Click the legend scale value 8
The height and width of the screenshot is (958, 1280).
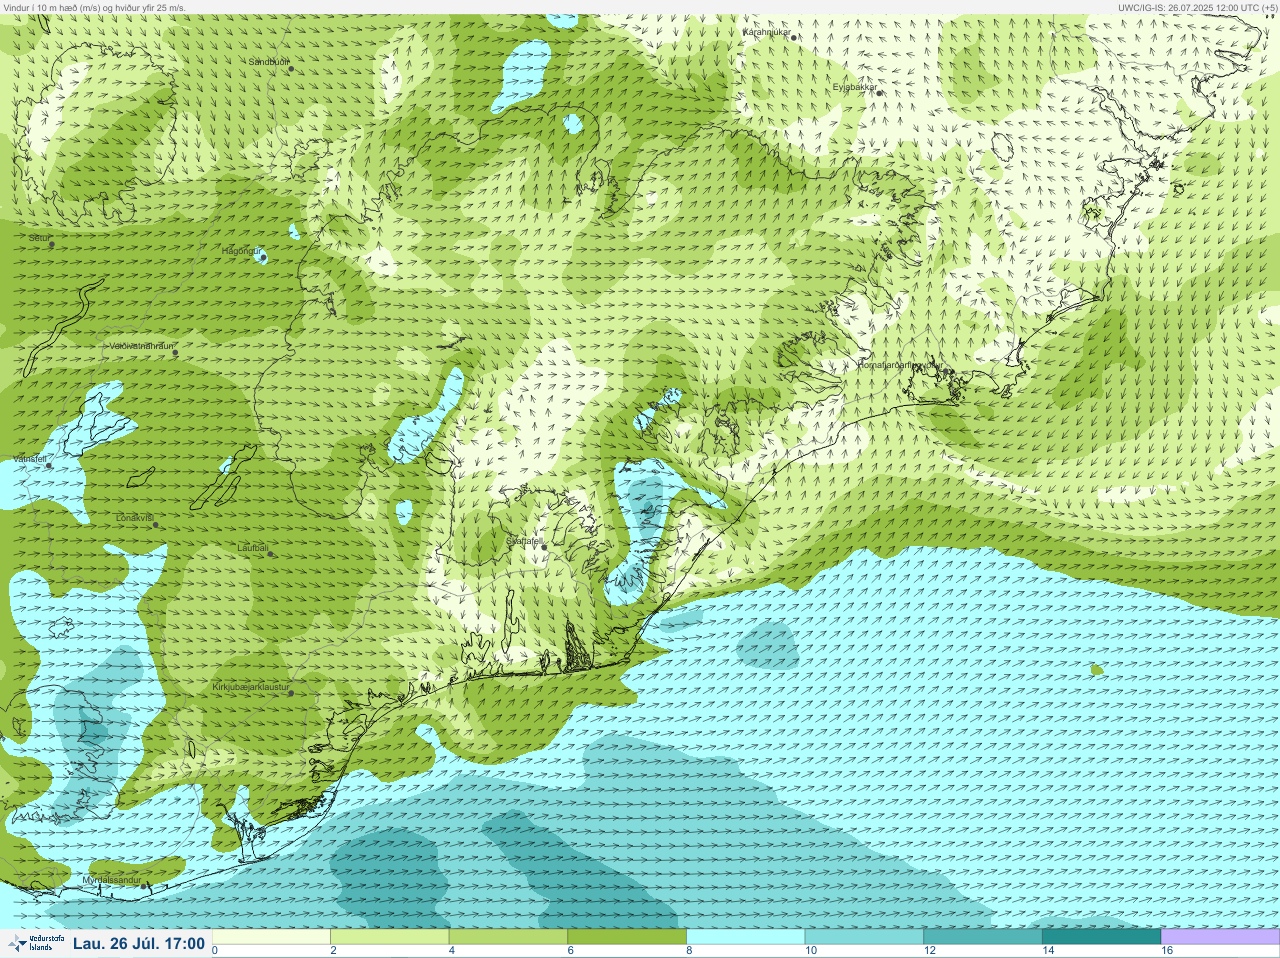tap(690, 951)
